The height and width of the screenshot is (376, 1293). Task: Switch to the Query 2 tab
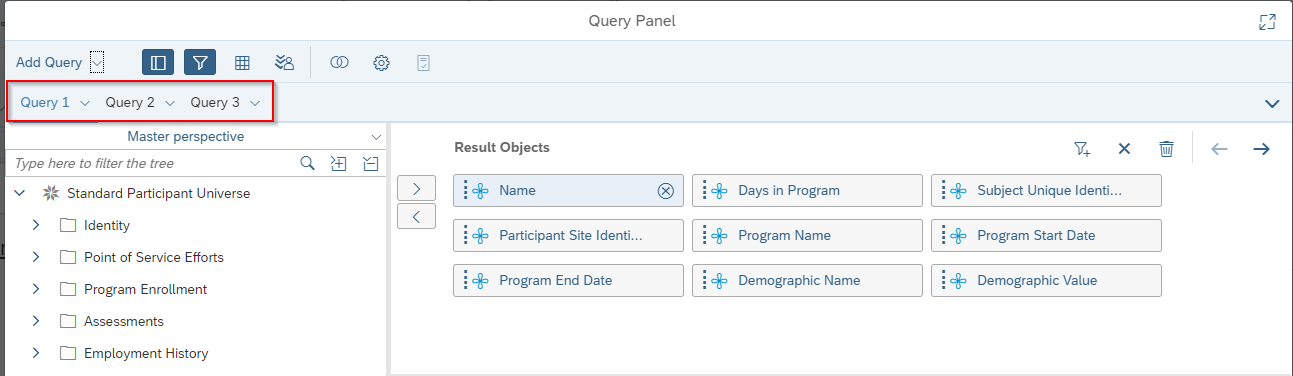tap(130, 102)
